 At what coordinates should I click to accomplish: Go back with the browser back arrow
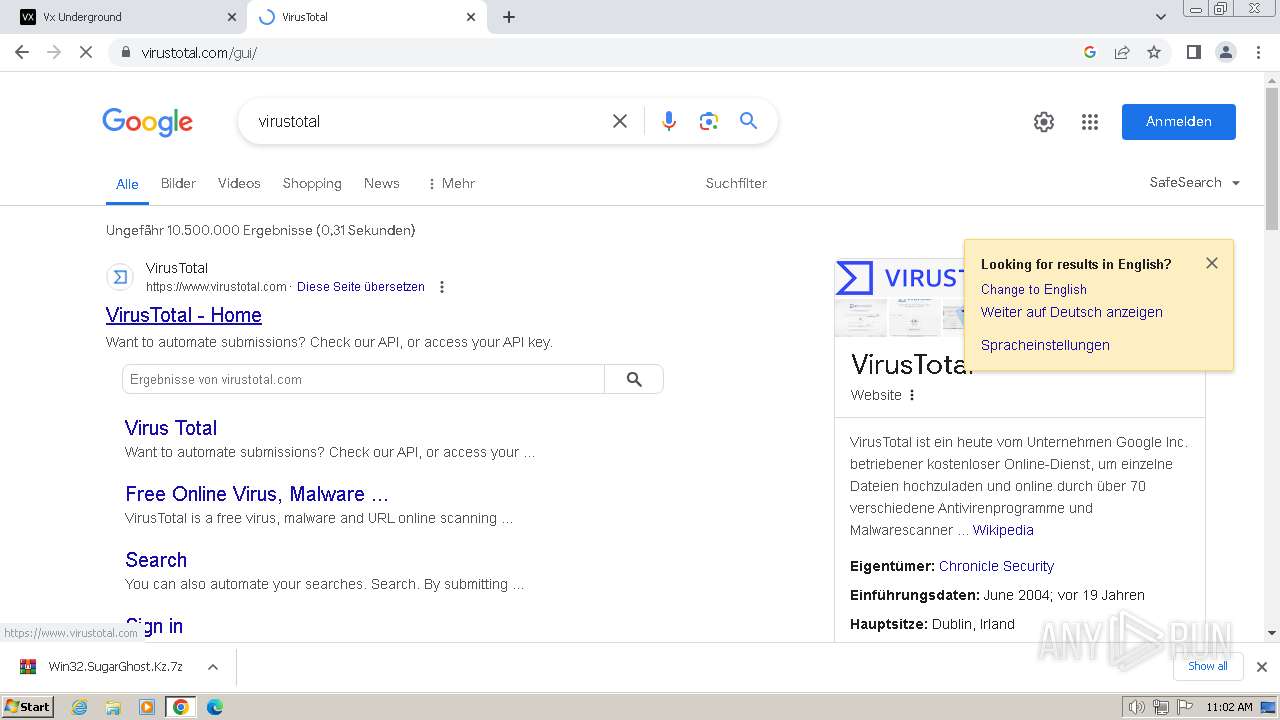click(22, 52)
